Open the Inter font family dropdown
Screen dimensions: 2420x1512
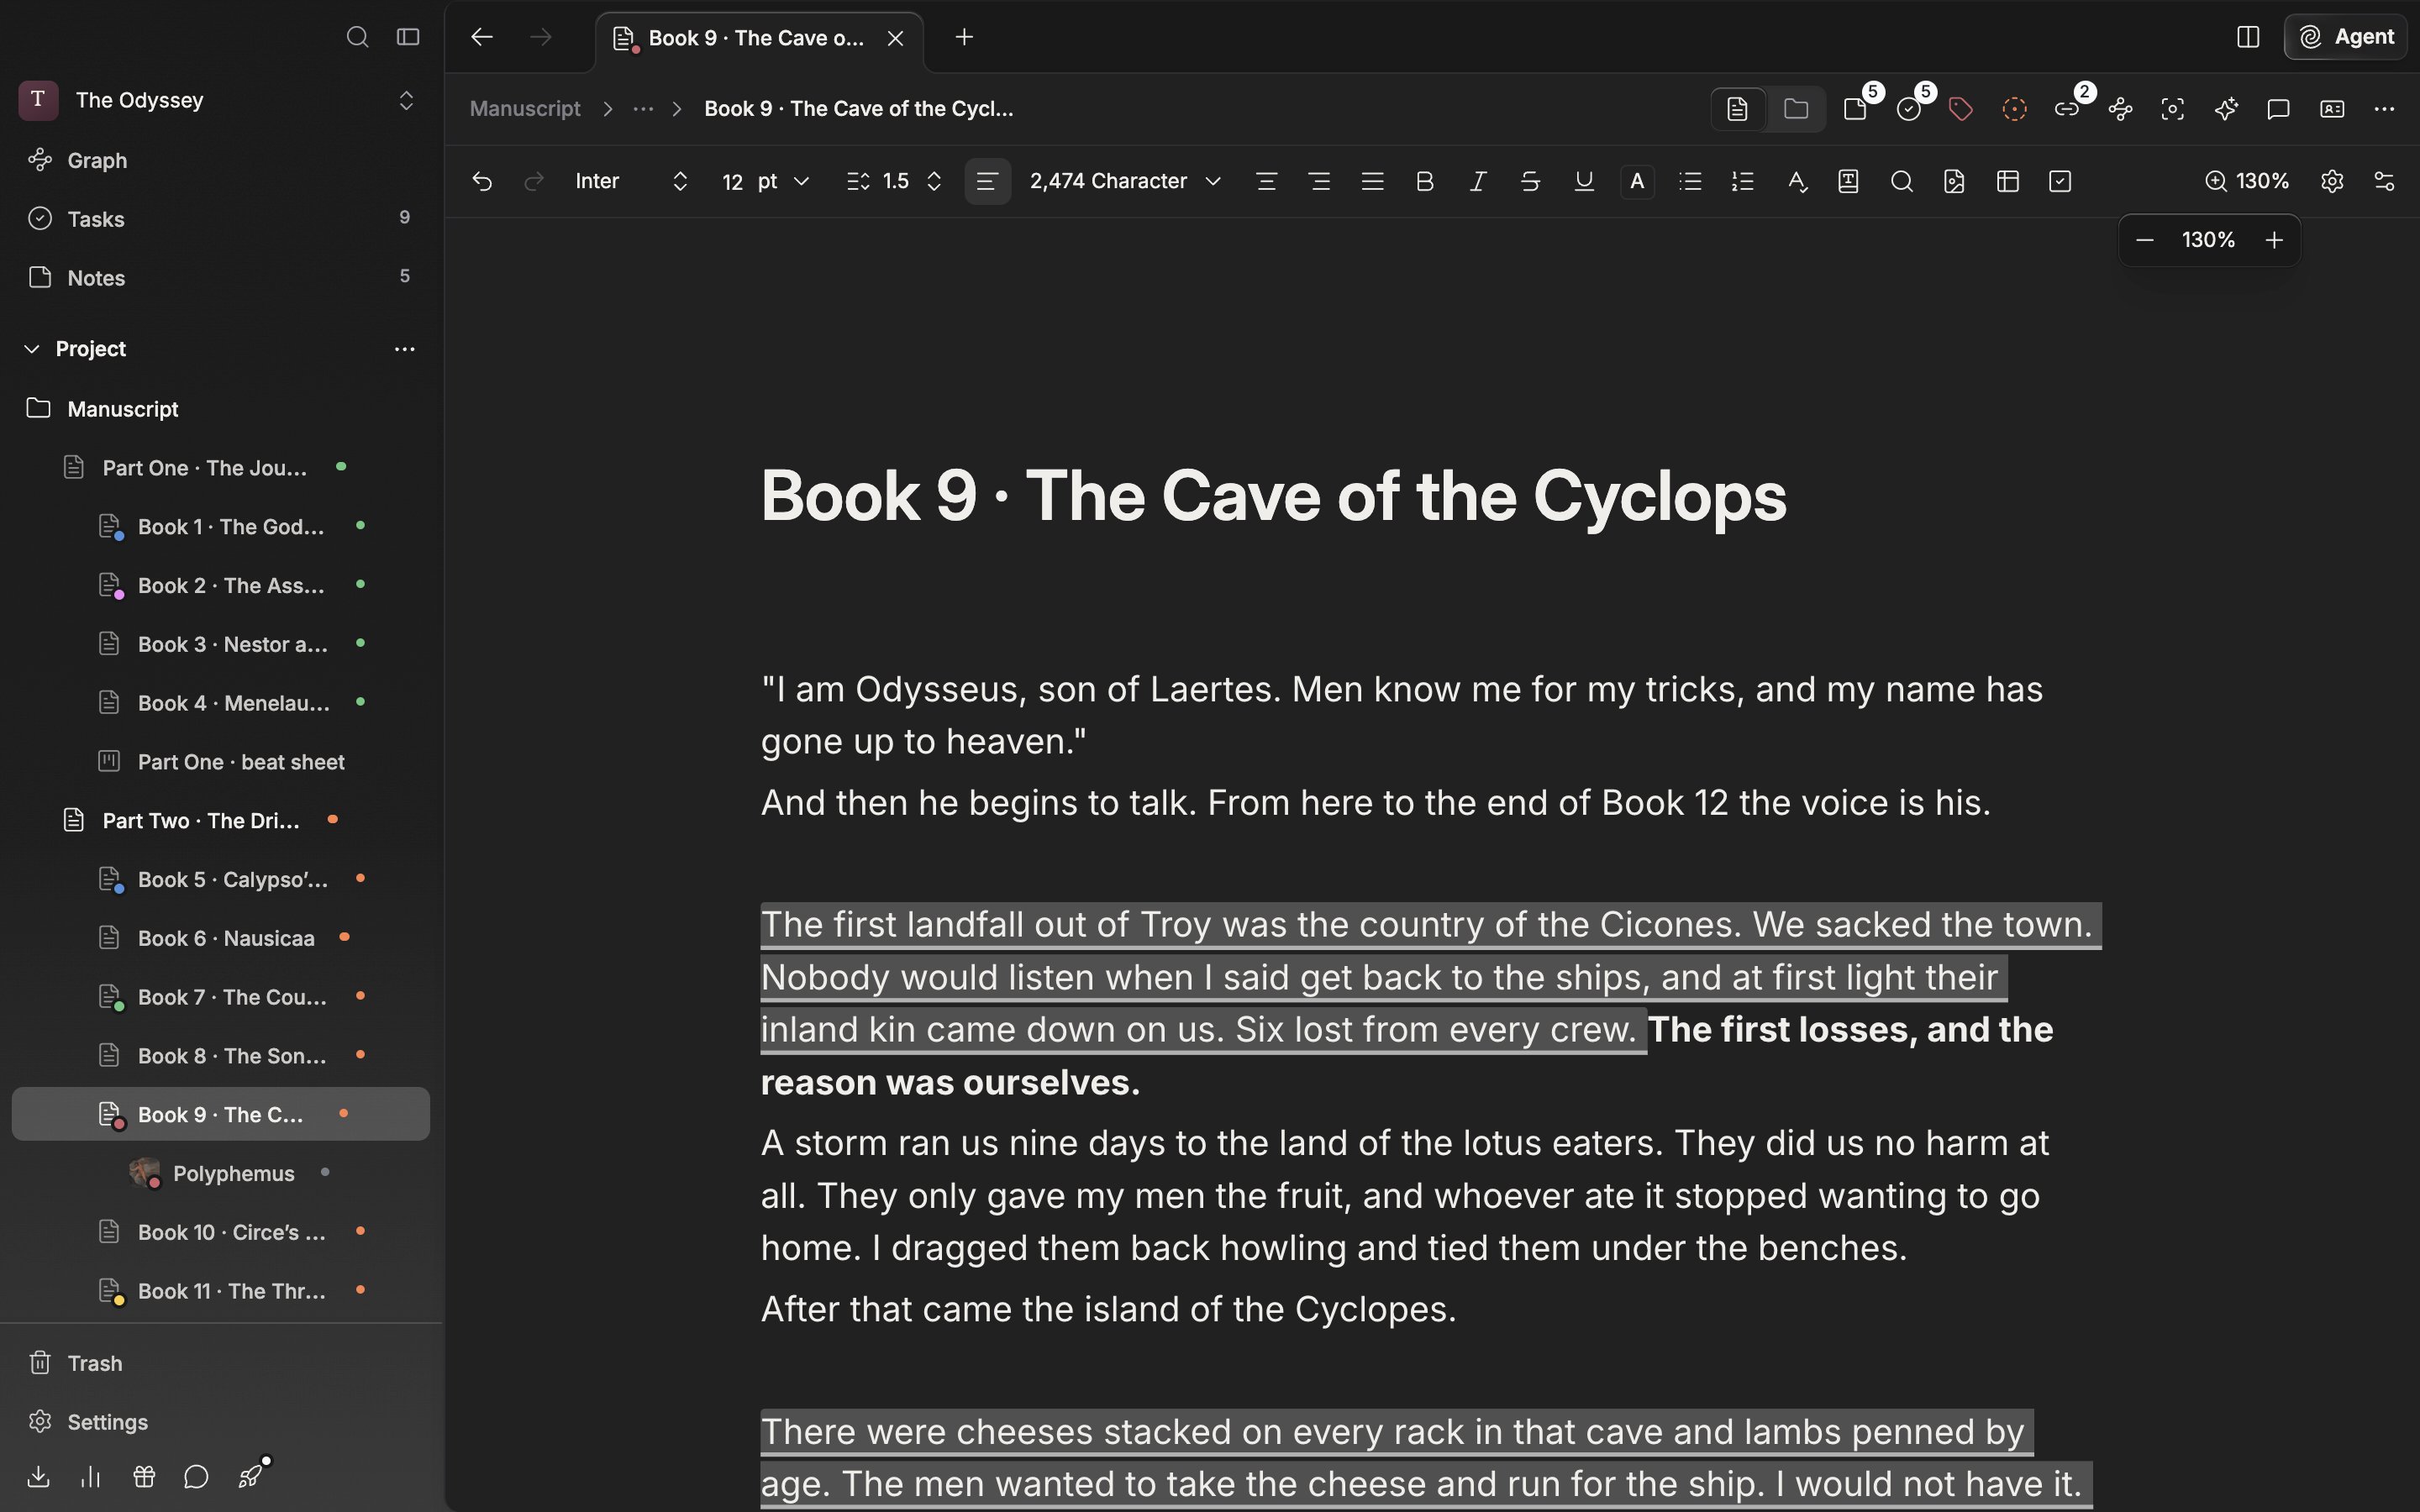click(631, 181)
